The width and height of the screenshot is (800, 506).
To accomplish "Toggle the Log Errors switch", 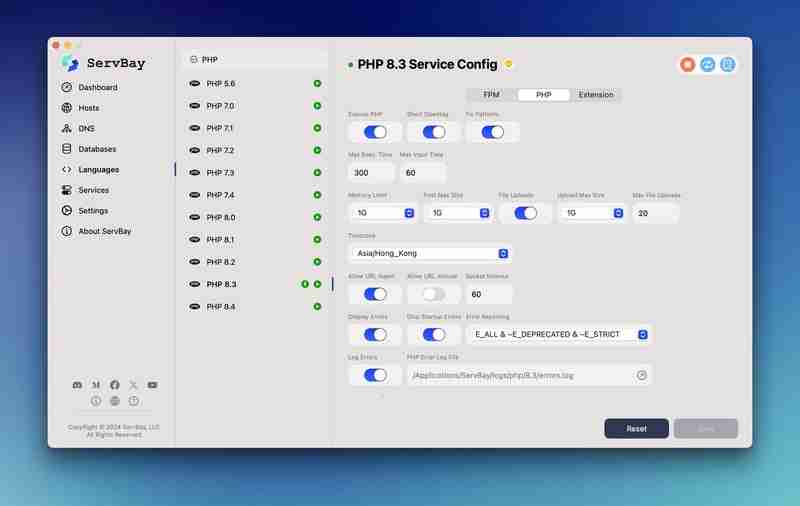I will coord(375,375).
